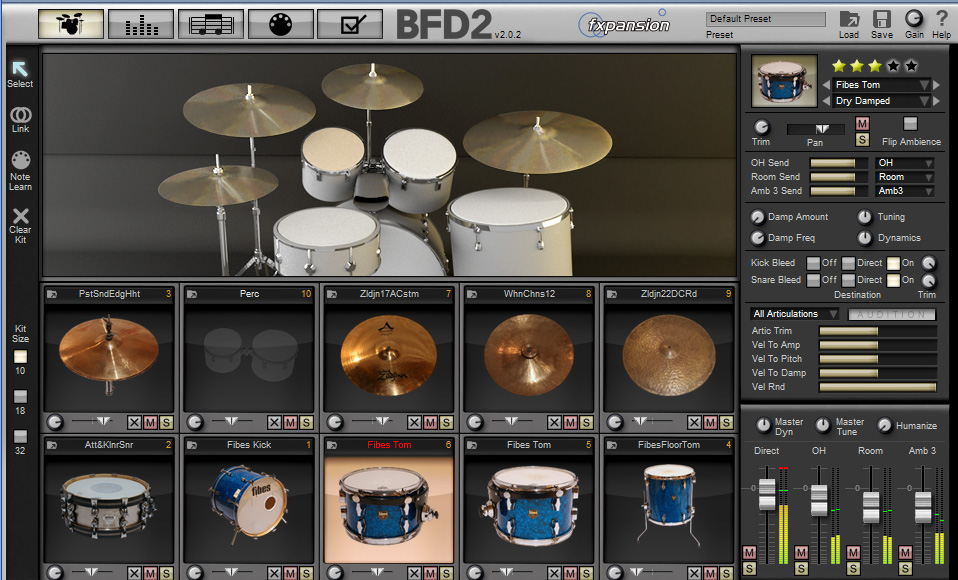Viewport: 958px width, 580px height.
Task: Set Kick Bleed to Off
Action: (x=813, y=263)
